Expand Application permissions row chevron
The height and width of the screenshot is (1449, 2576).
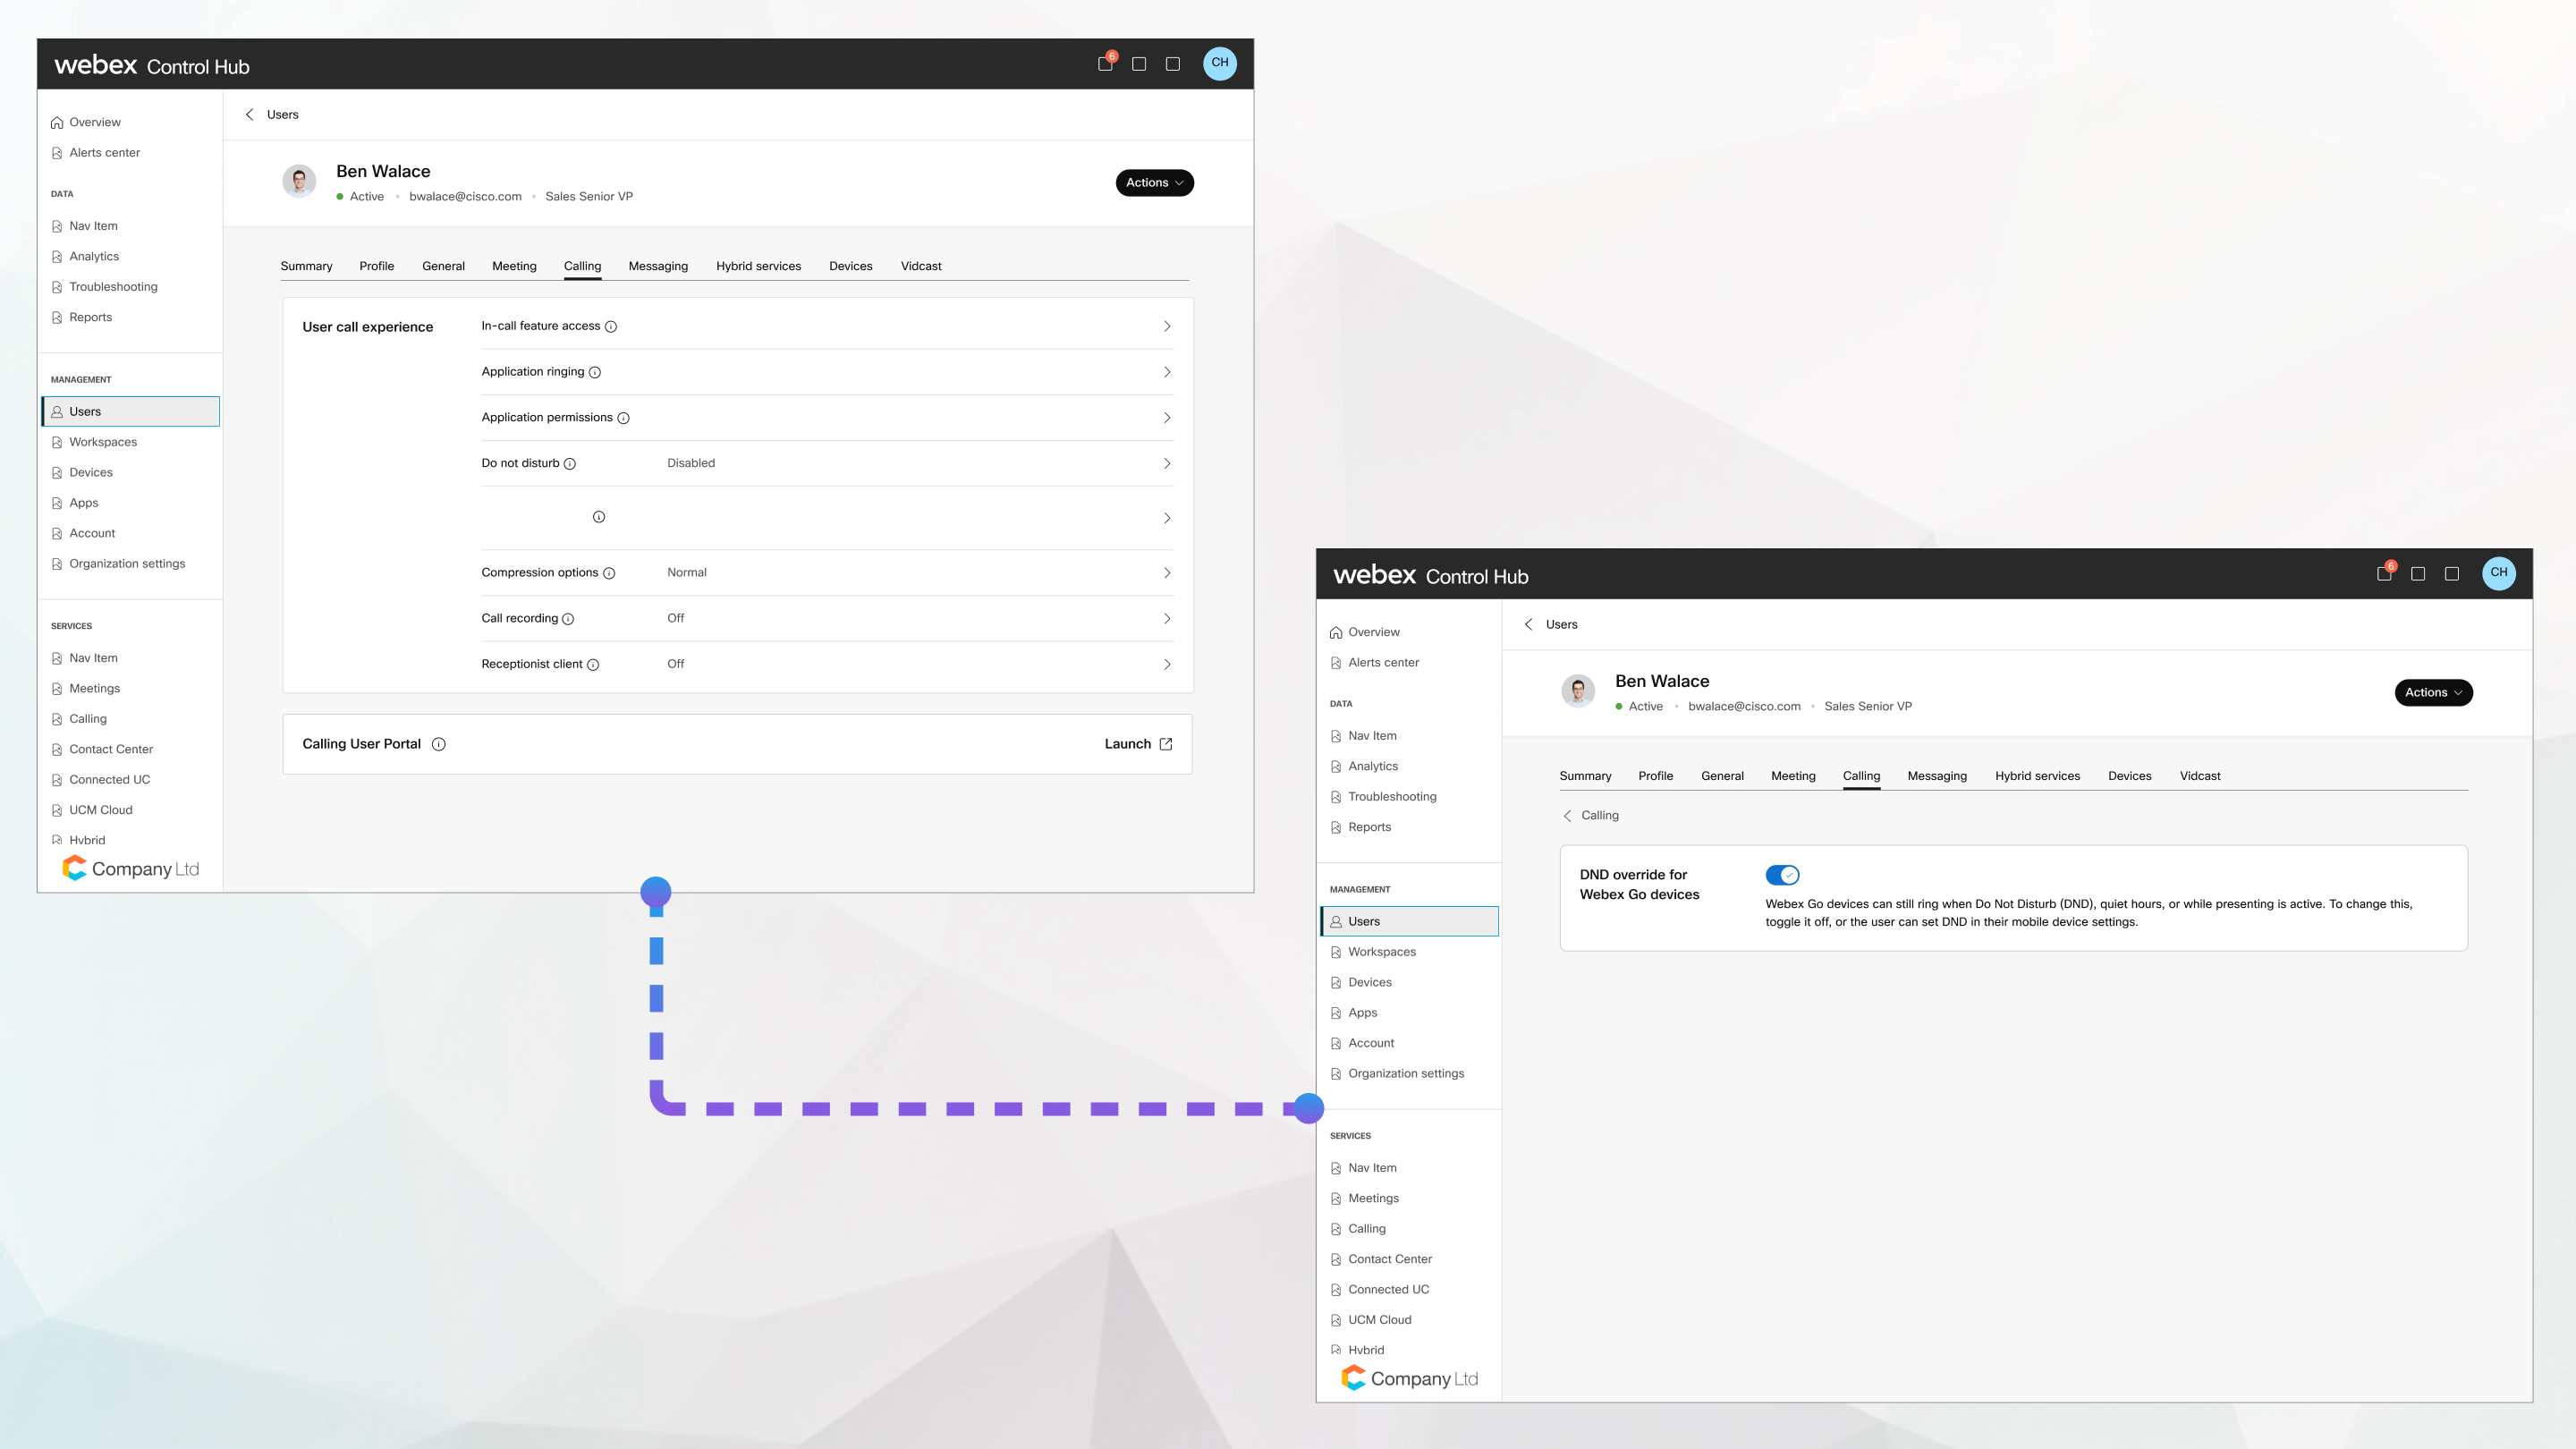[1167, 418]
